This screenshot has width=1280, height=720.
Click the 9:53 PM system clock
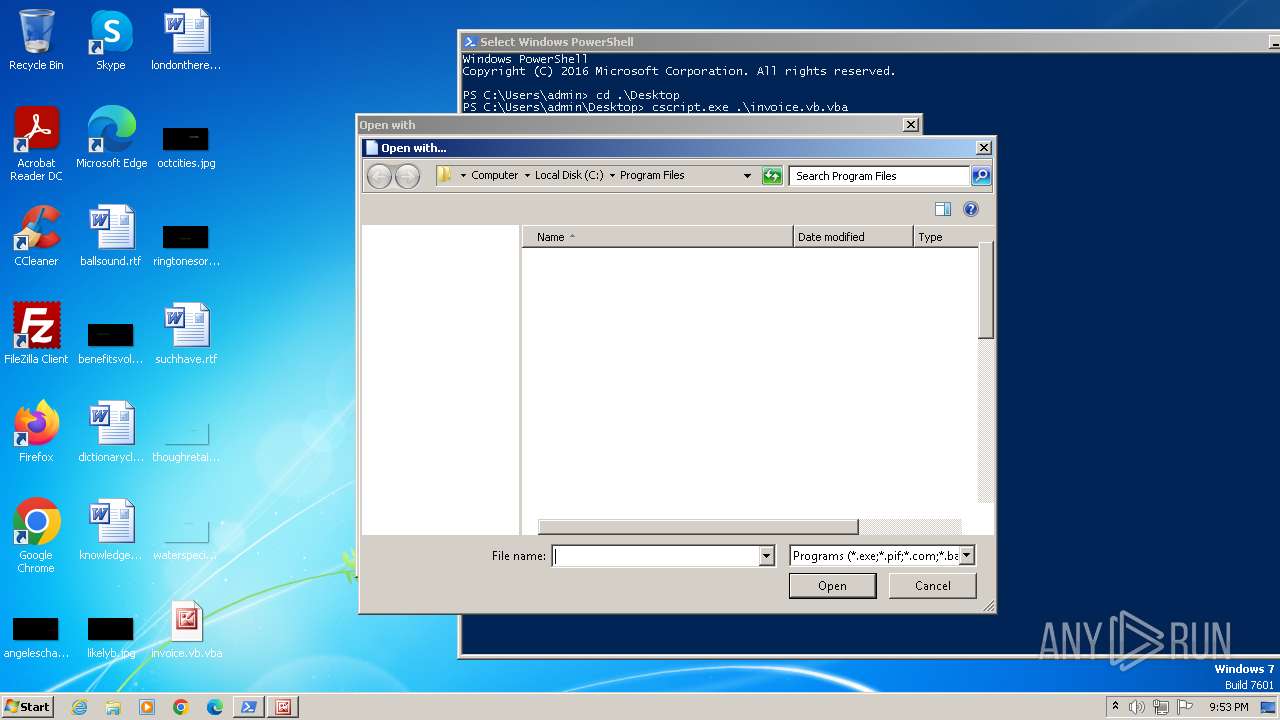pyautogui.click(x=1228, y=707)
